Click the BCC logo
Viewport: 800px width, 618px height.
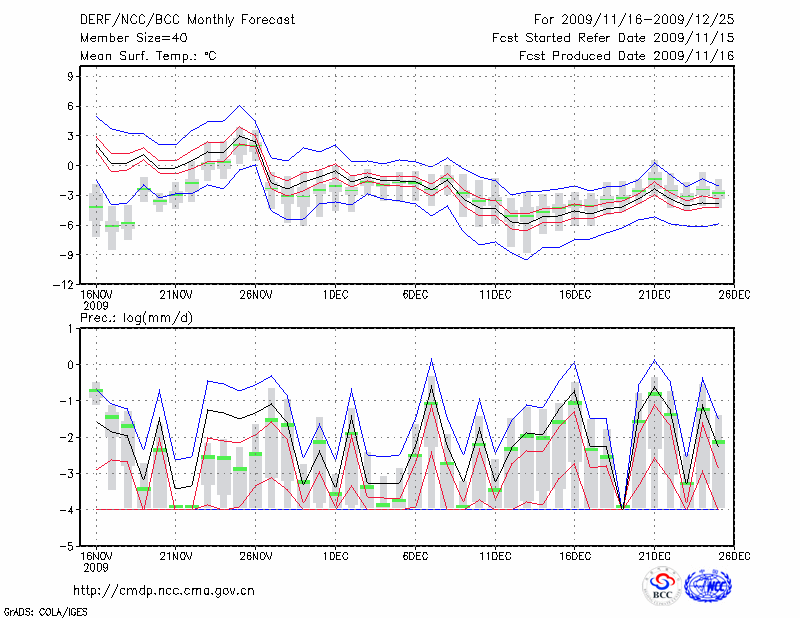[662, 587]
